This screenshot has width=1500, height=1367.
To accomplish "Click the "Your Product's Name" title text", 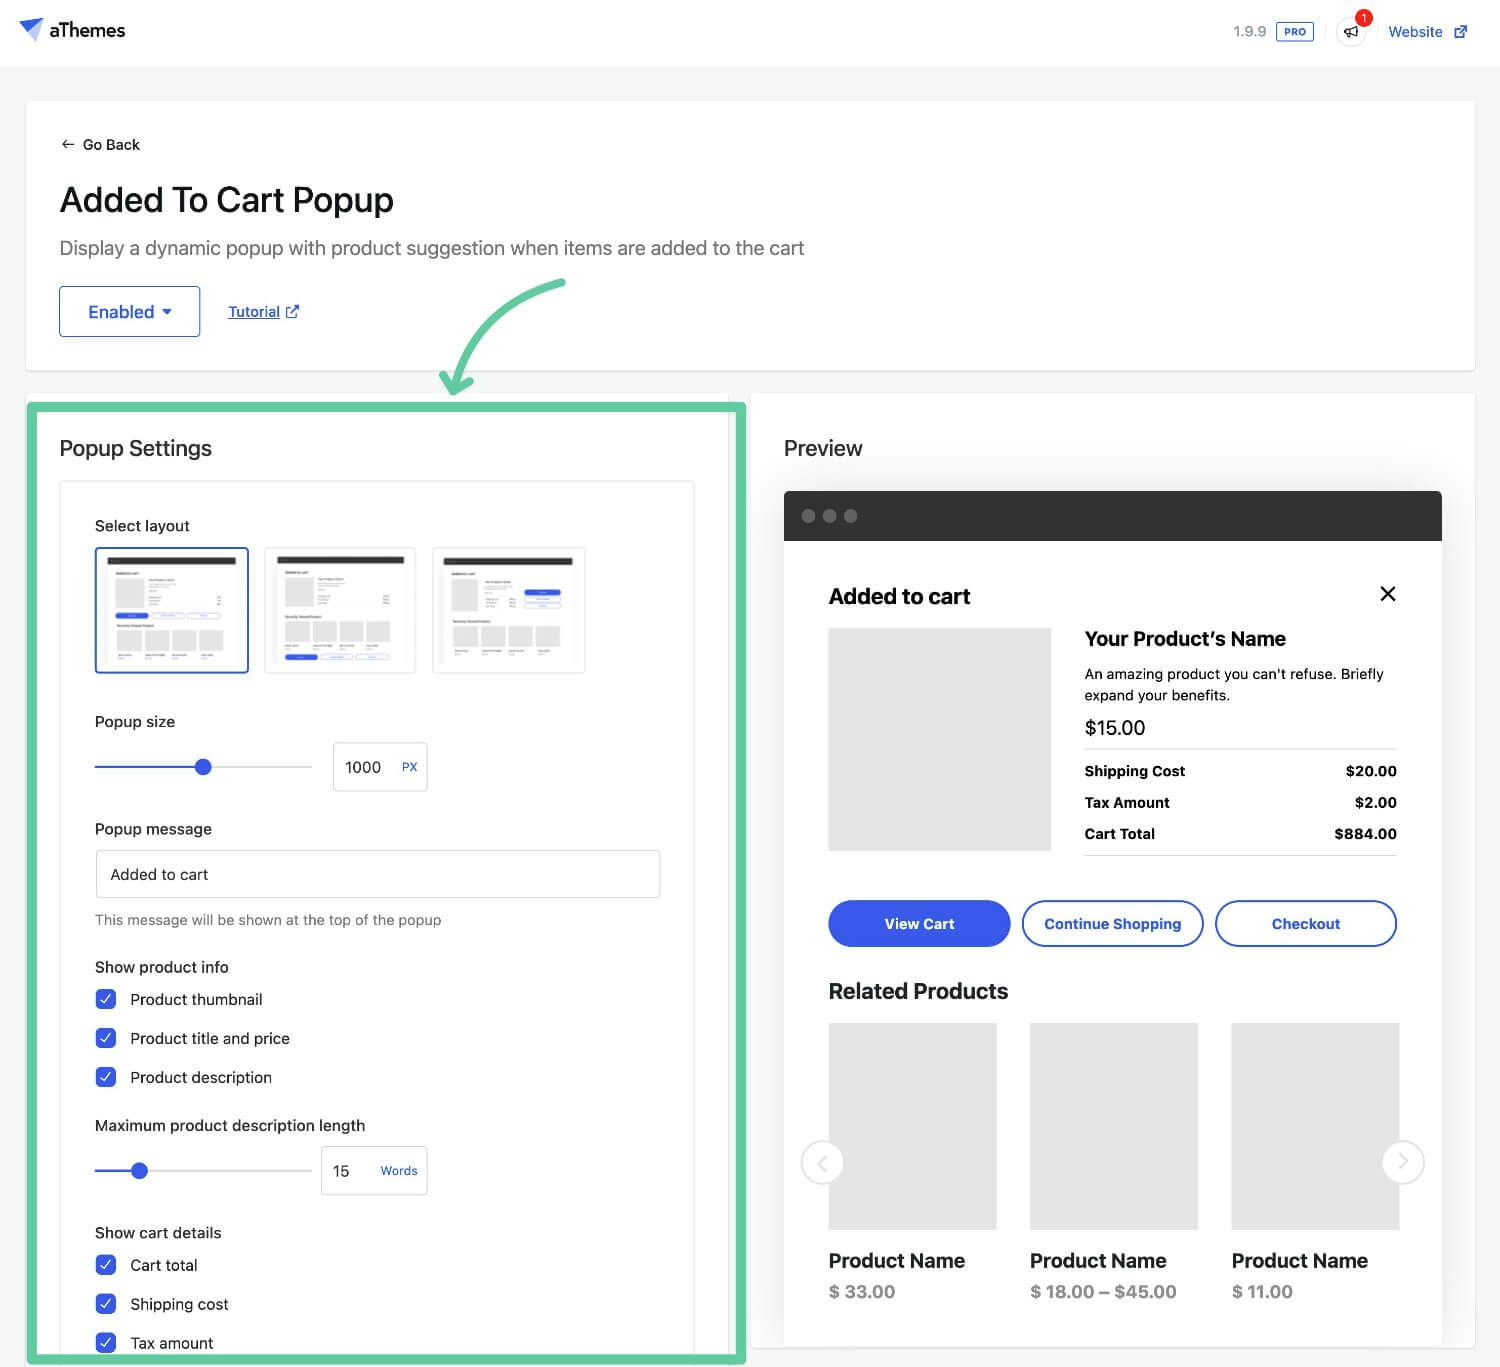I will click(x=1185, y=639).
